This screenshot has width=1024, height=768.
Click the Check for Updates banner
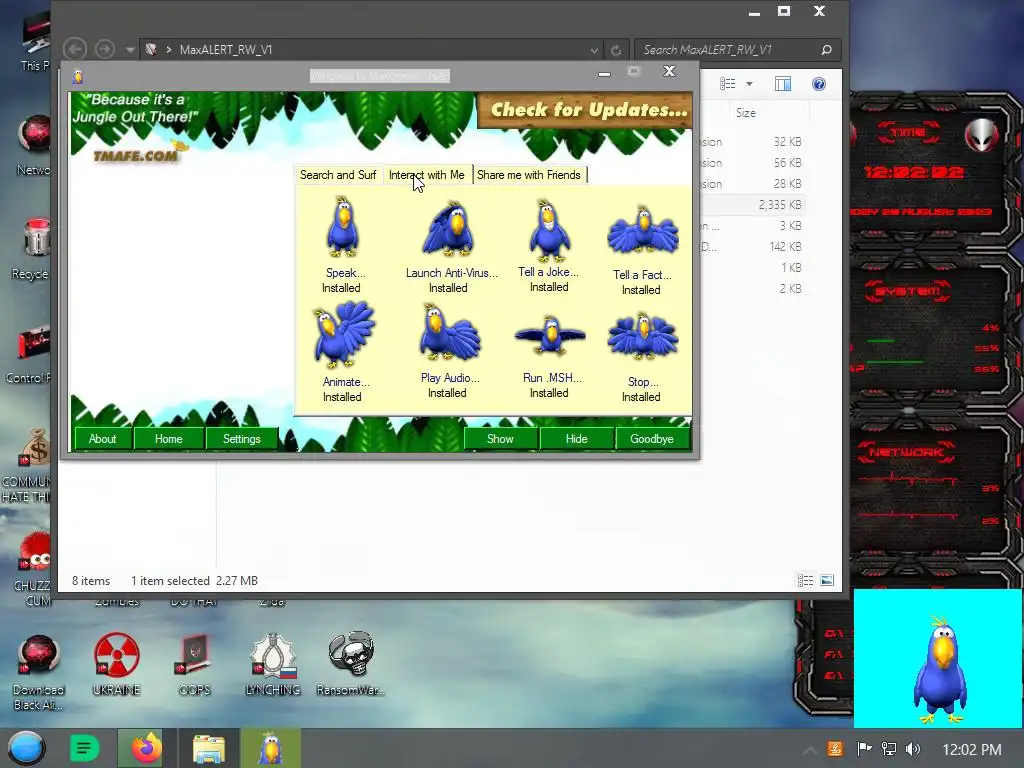pyautogui.click(x=584, y=110)
